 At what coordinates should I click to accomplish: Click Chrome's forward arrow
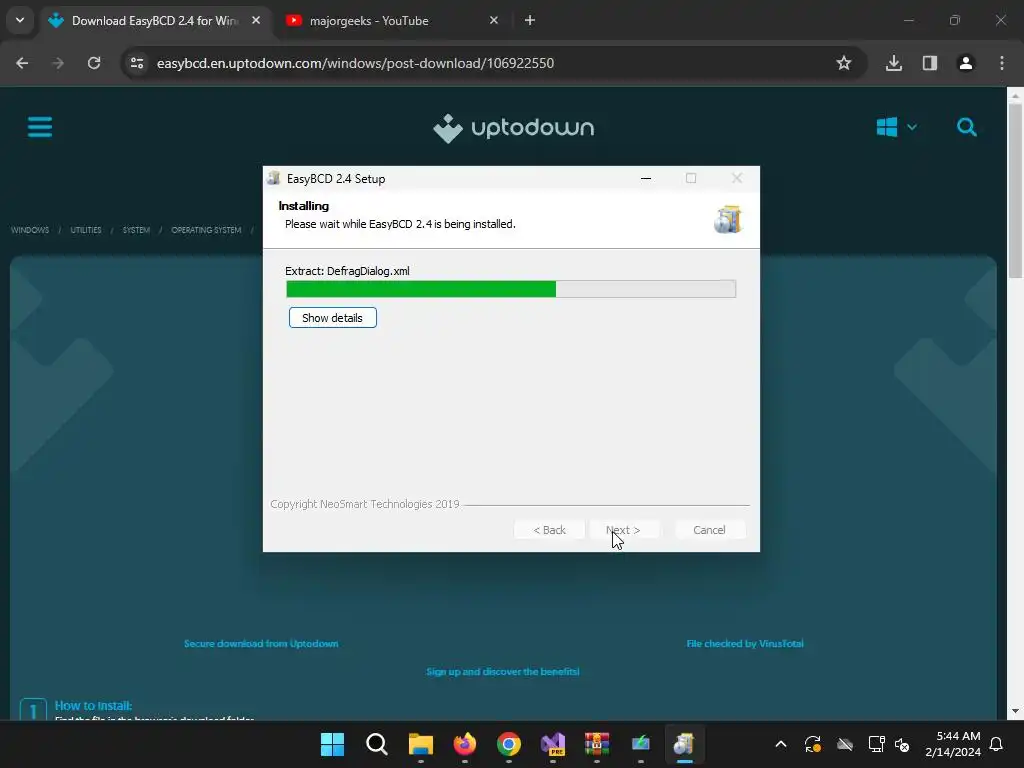[x=58, y=63]
